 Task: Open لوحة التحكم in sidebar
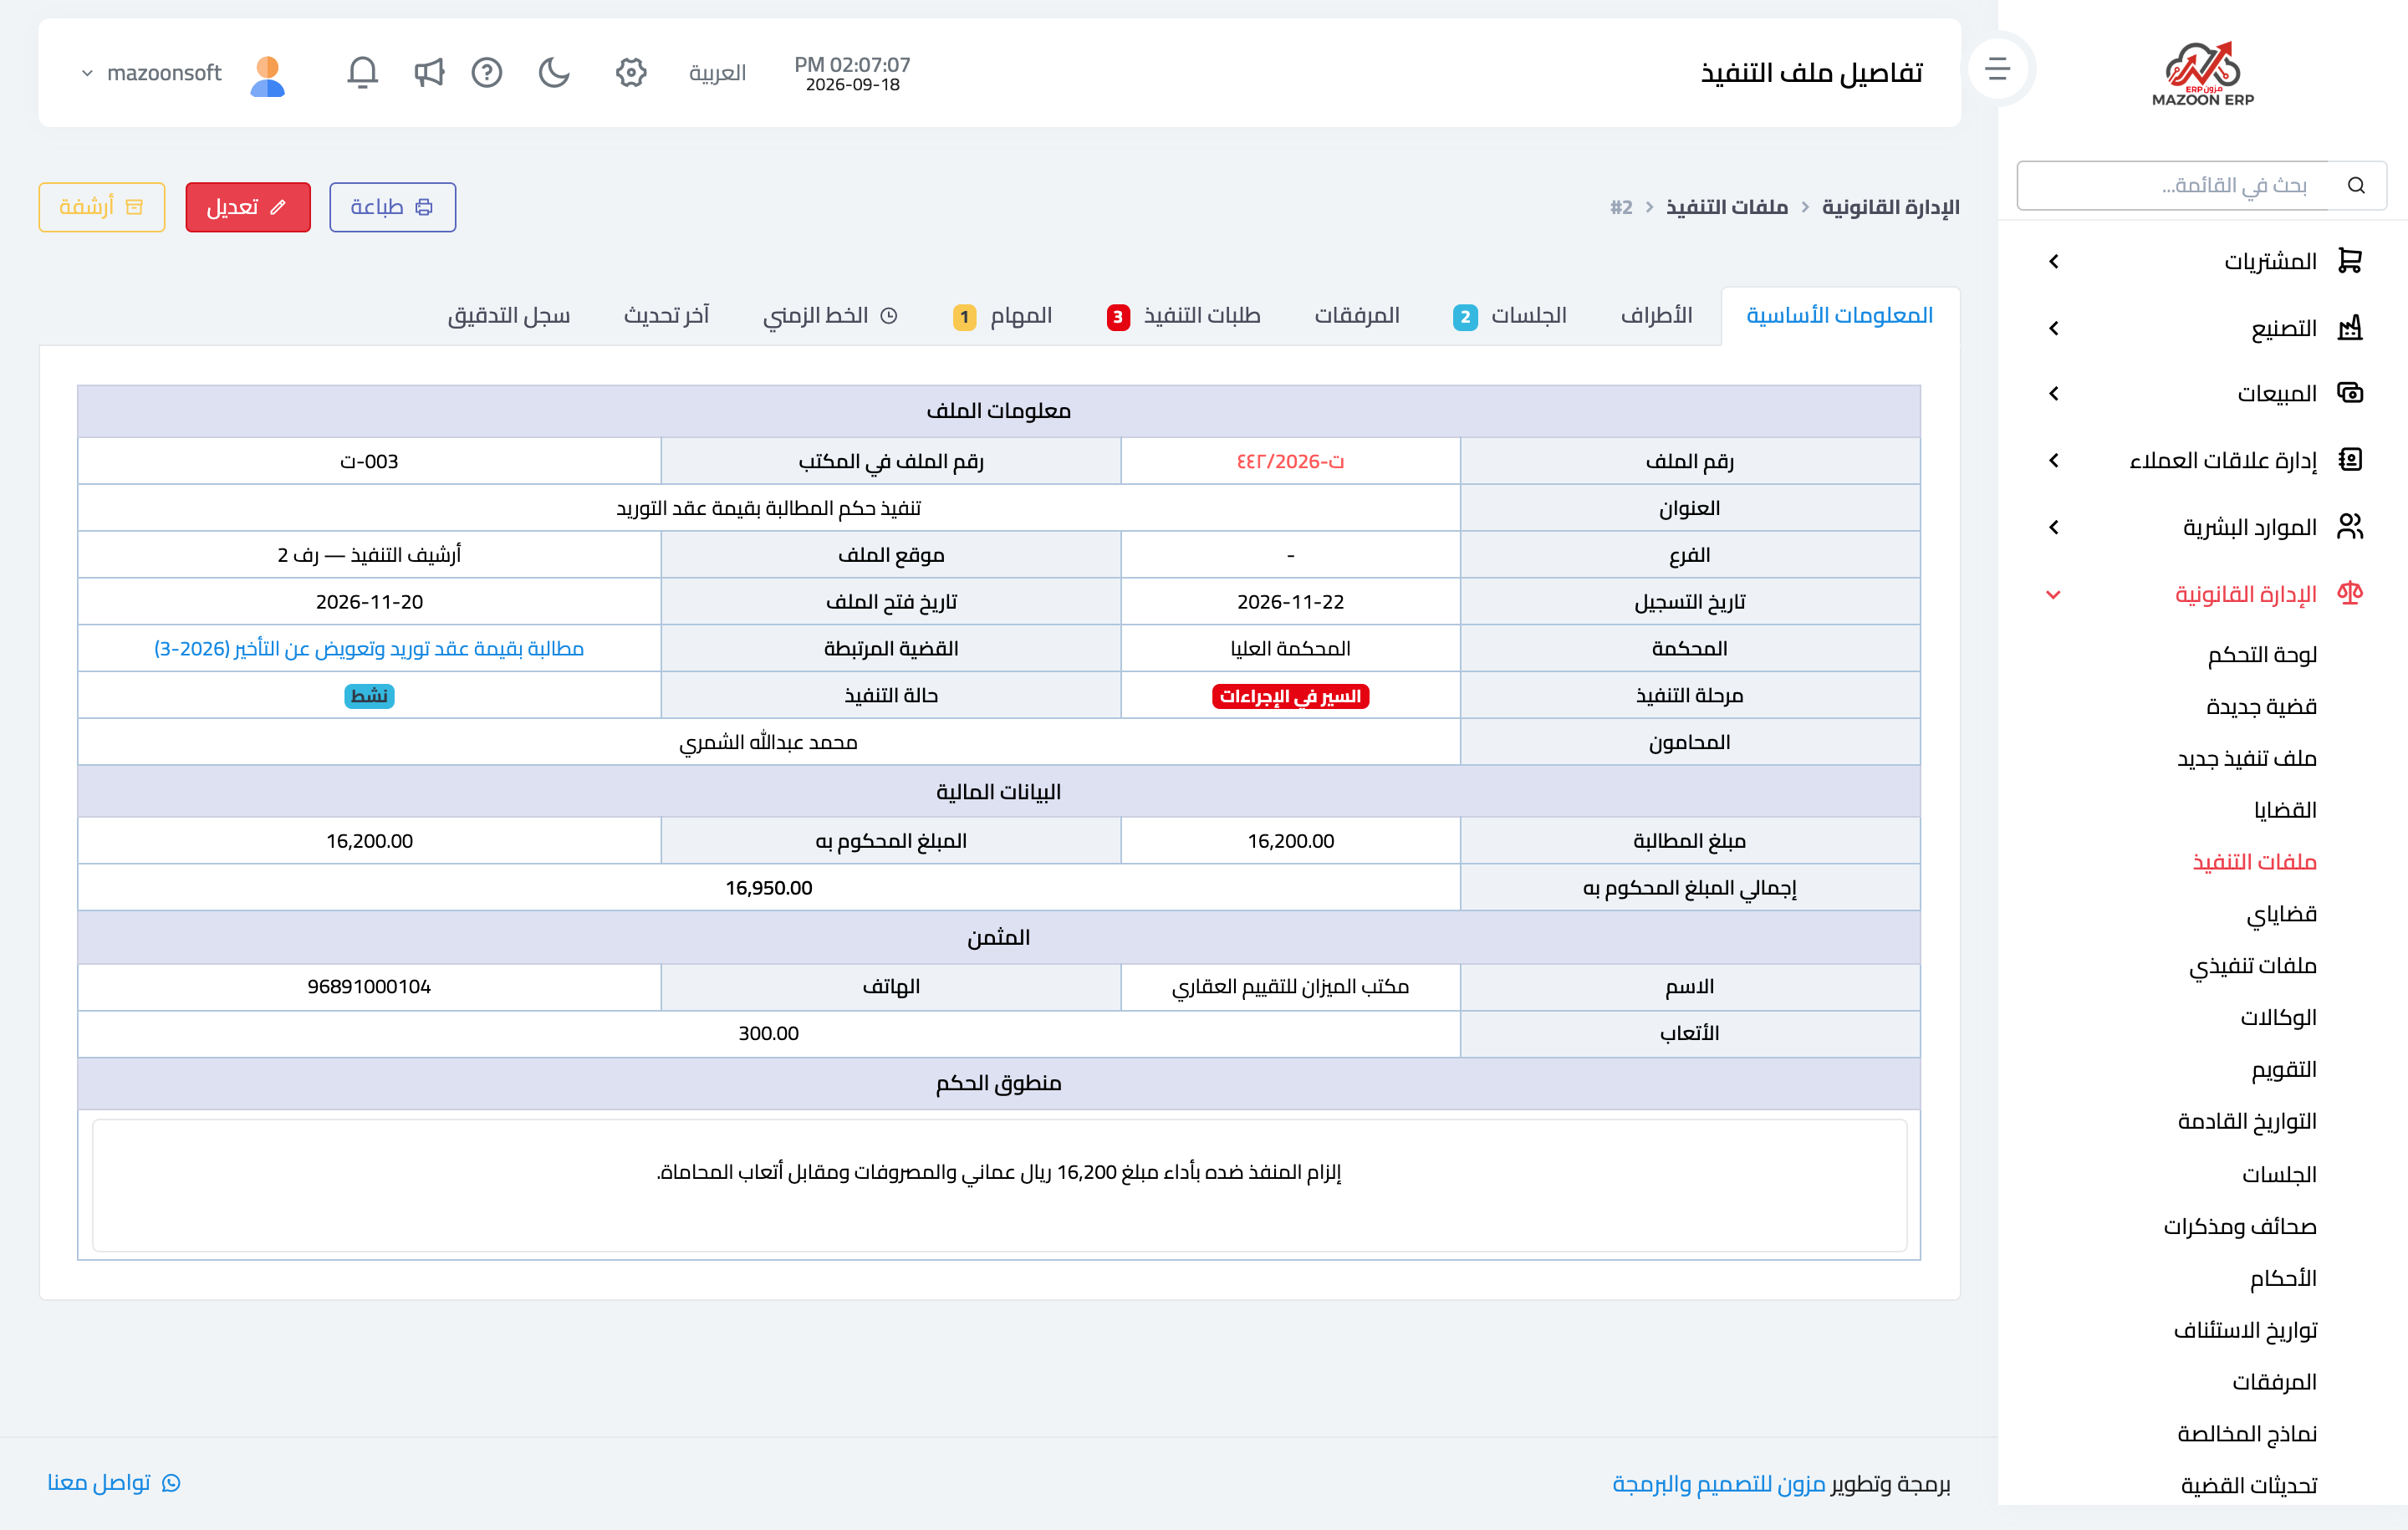click(x=2262, y=655)
